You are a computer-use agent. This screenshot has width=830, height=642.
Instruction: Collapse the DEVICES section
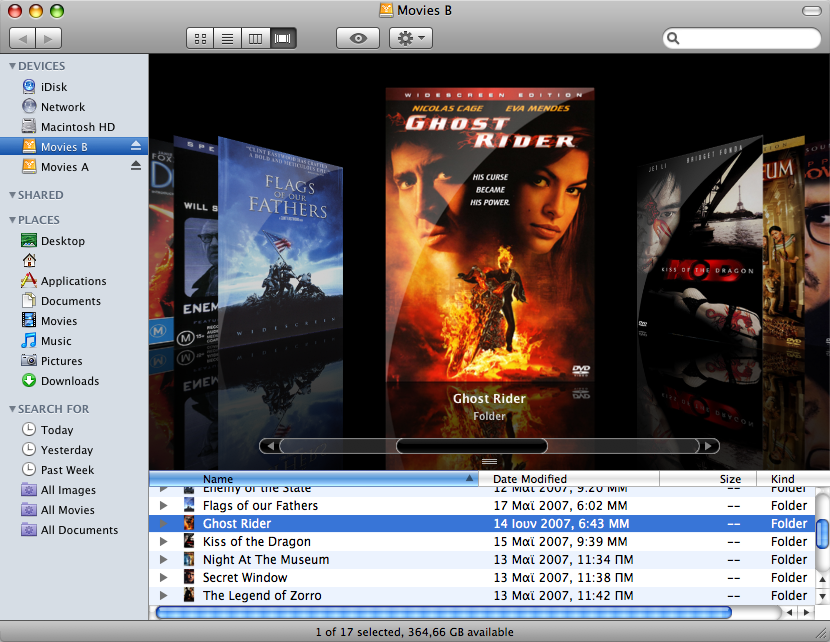(x=12, y=66)
